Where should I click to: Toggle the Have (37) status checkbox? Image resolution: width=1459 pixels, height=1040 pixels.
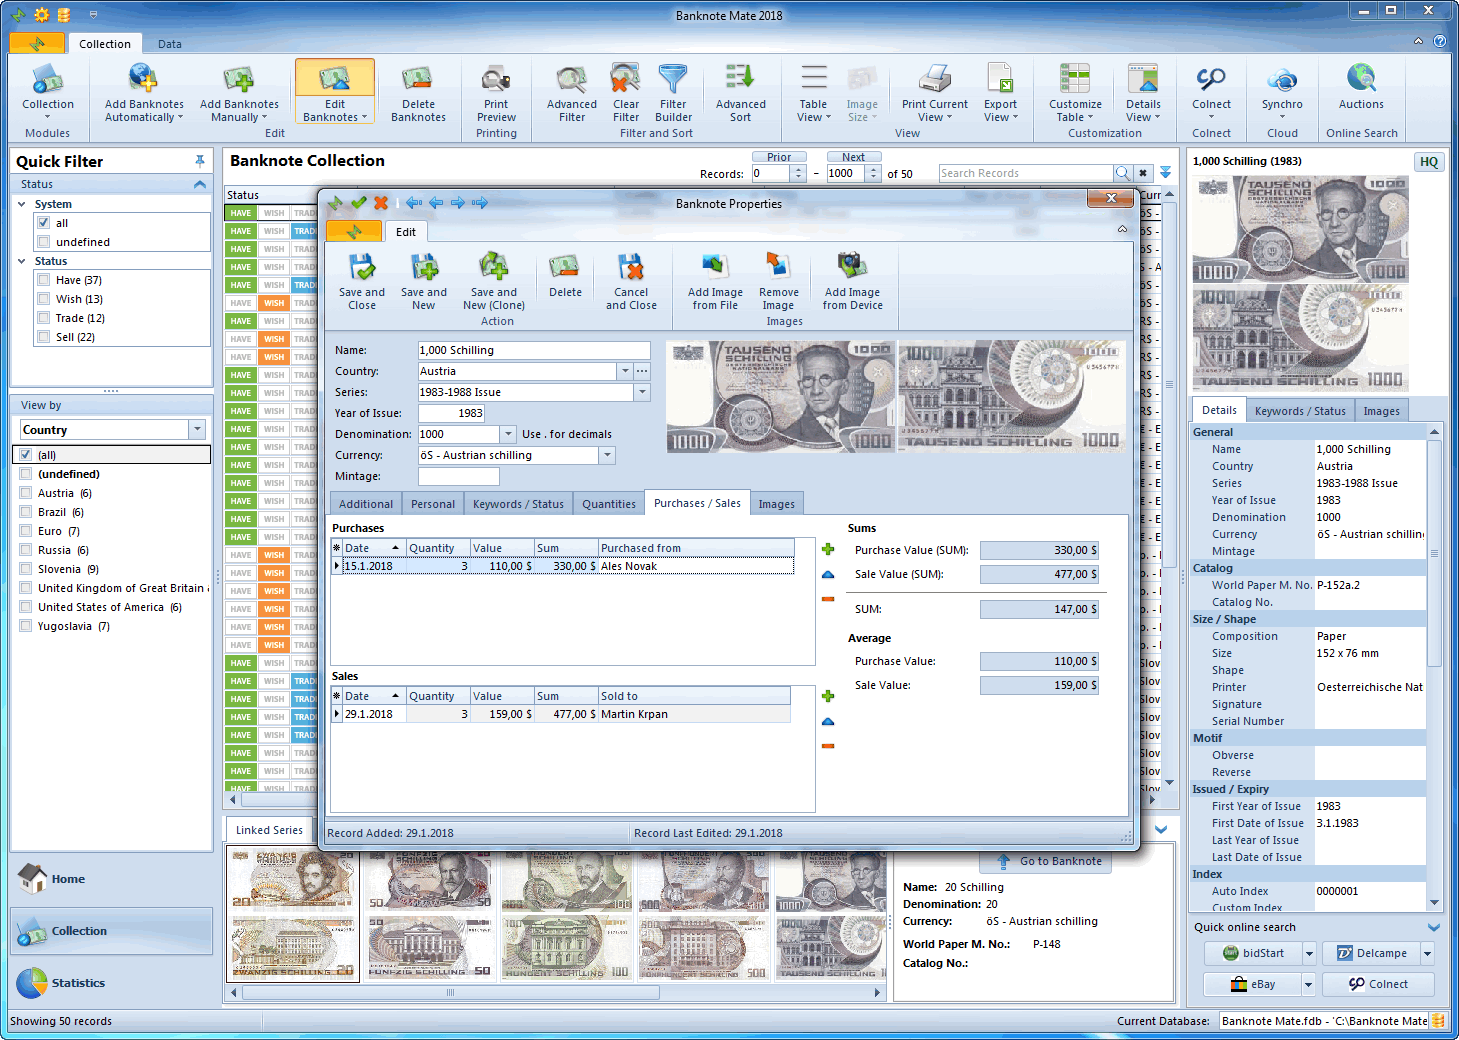pyautogui.click(x=44, y=281)
